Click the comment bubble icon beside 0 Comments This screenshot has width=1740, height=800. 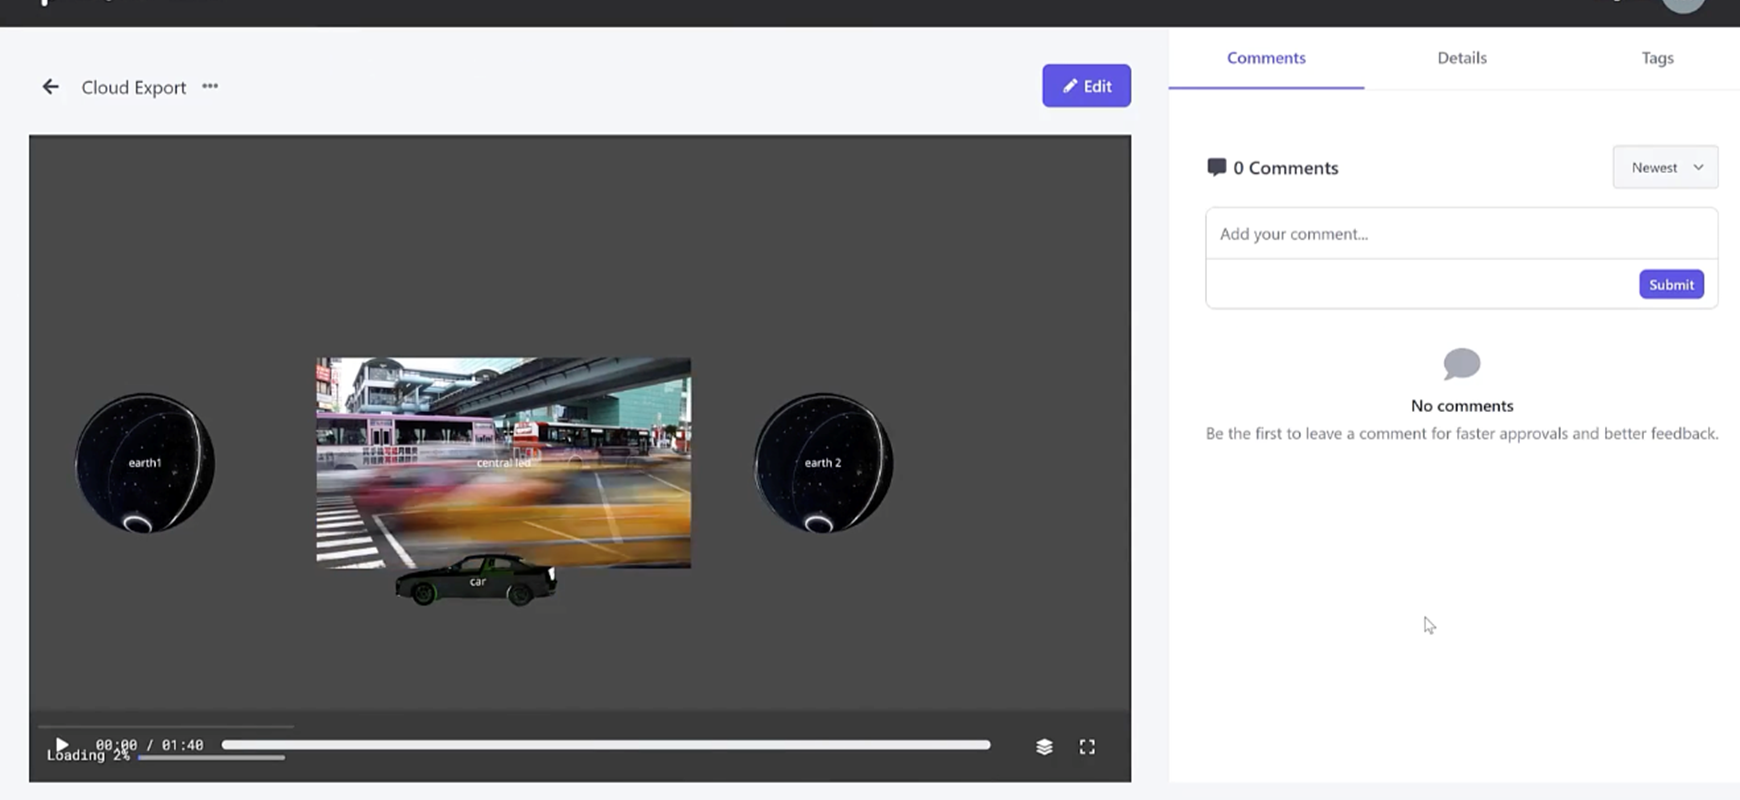click(x=1216, y=167)
